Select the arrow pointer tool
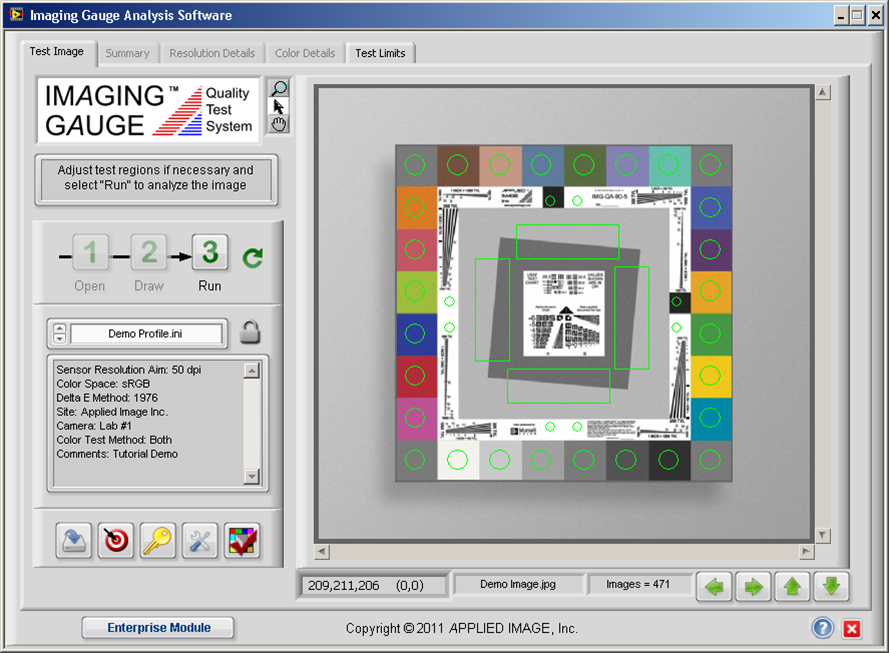 tap(278, 106)
